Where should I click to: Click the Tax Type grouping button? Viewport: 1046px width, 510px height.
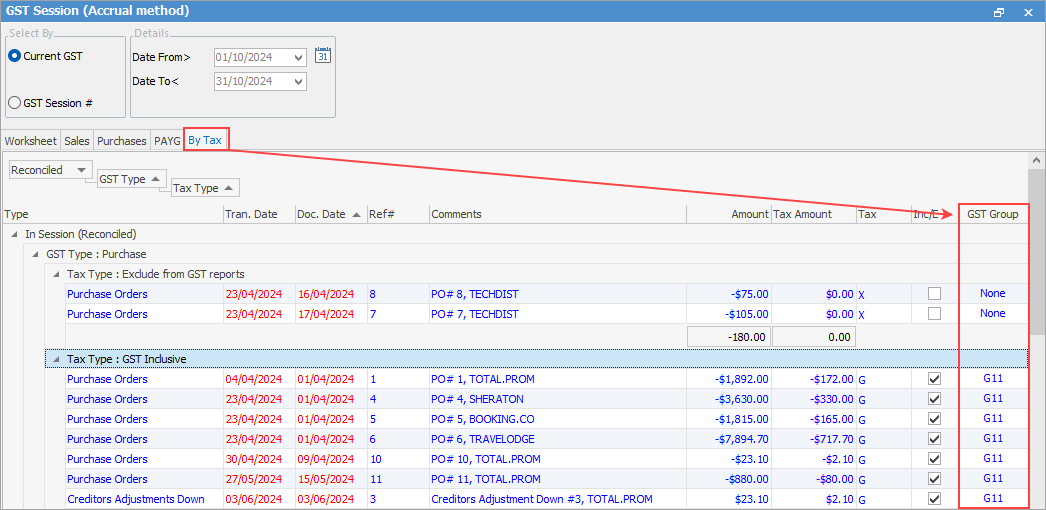[204, 188]
